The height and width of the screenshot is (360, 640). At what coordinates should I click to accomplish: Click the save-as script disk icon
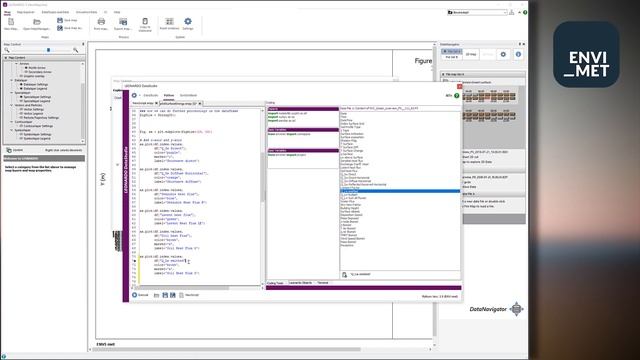point(173,295)
